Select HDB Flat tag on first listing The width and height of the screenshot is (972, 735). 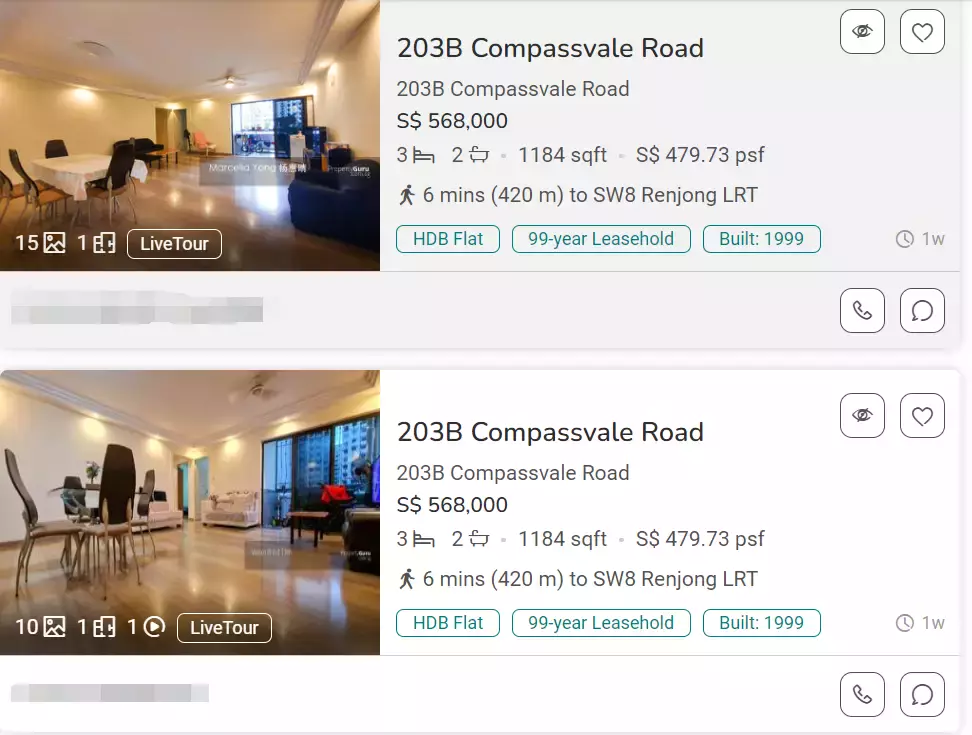(448, 239)
